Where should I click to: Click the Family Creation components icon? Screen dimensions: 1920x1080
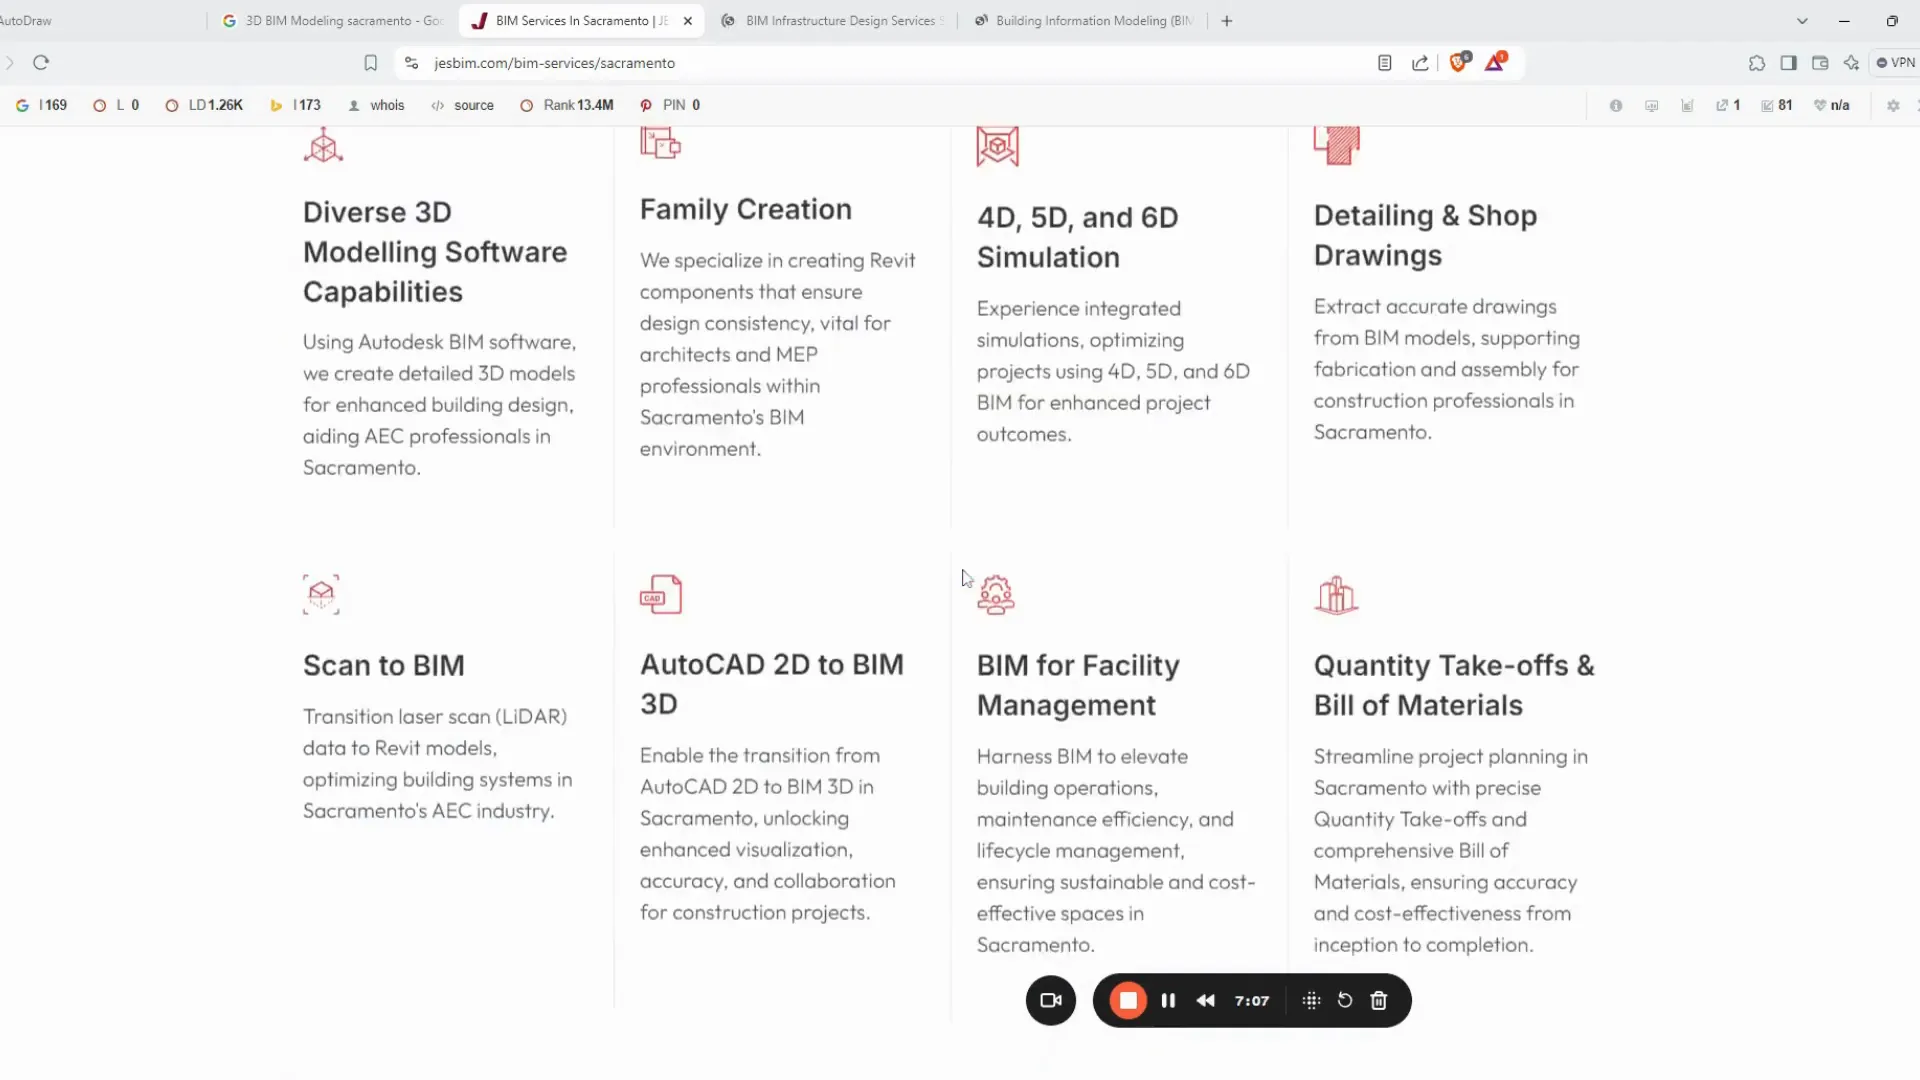click(x=660, y=143)
